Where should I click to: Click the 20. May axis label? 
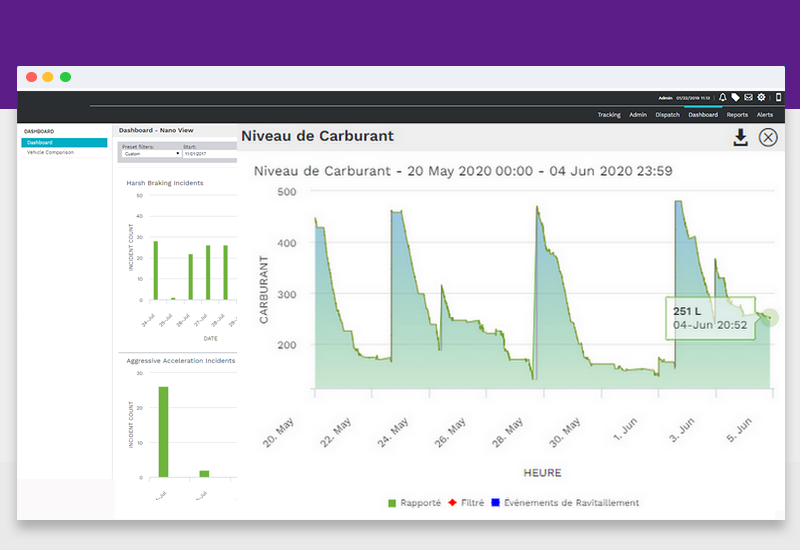278,433
